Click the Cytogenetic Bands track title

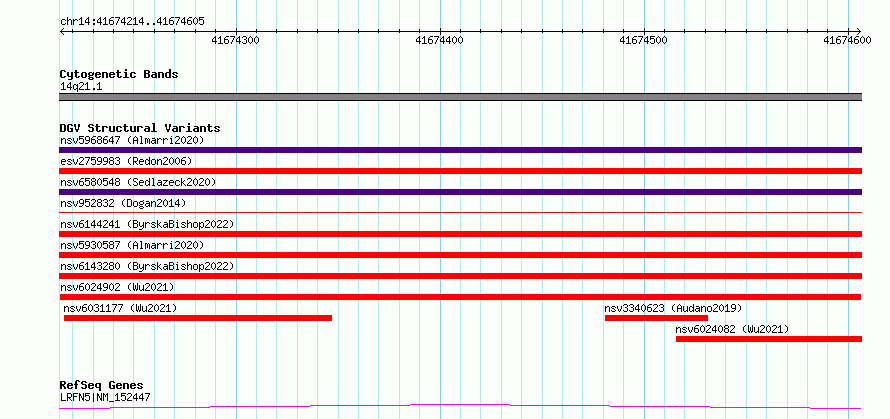pos(119,74)
